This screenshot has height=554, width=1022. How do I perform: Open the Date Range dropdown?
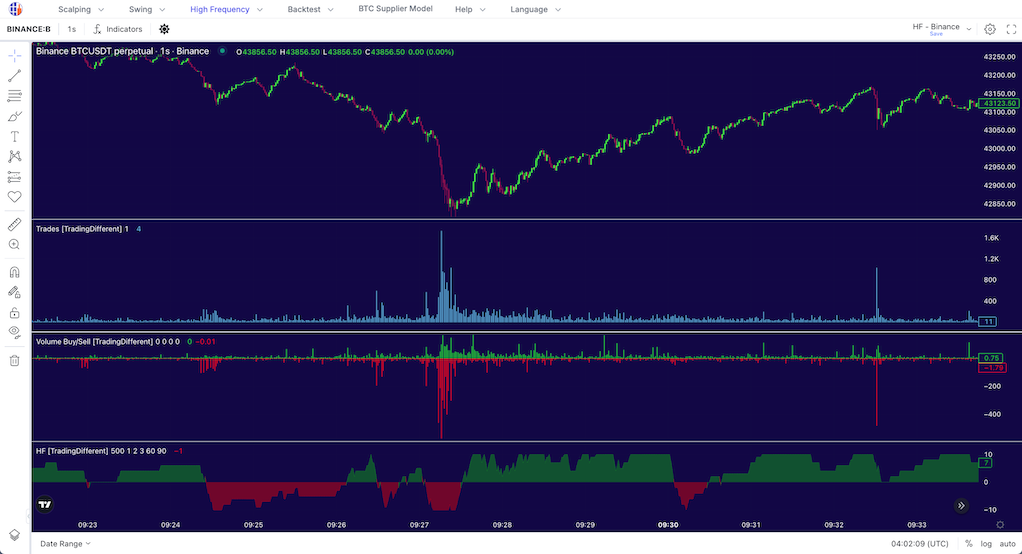(x=65, y=543)
